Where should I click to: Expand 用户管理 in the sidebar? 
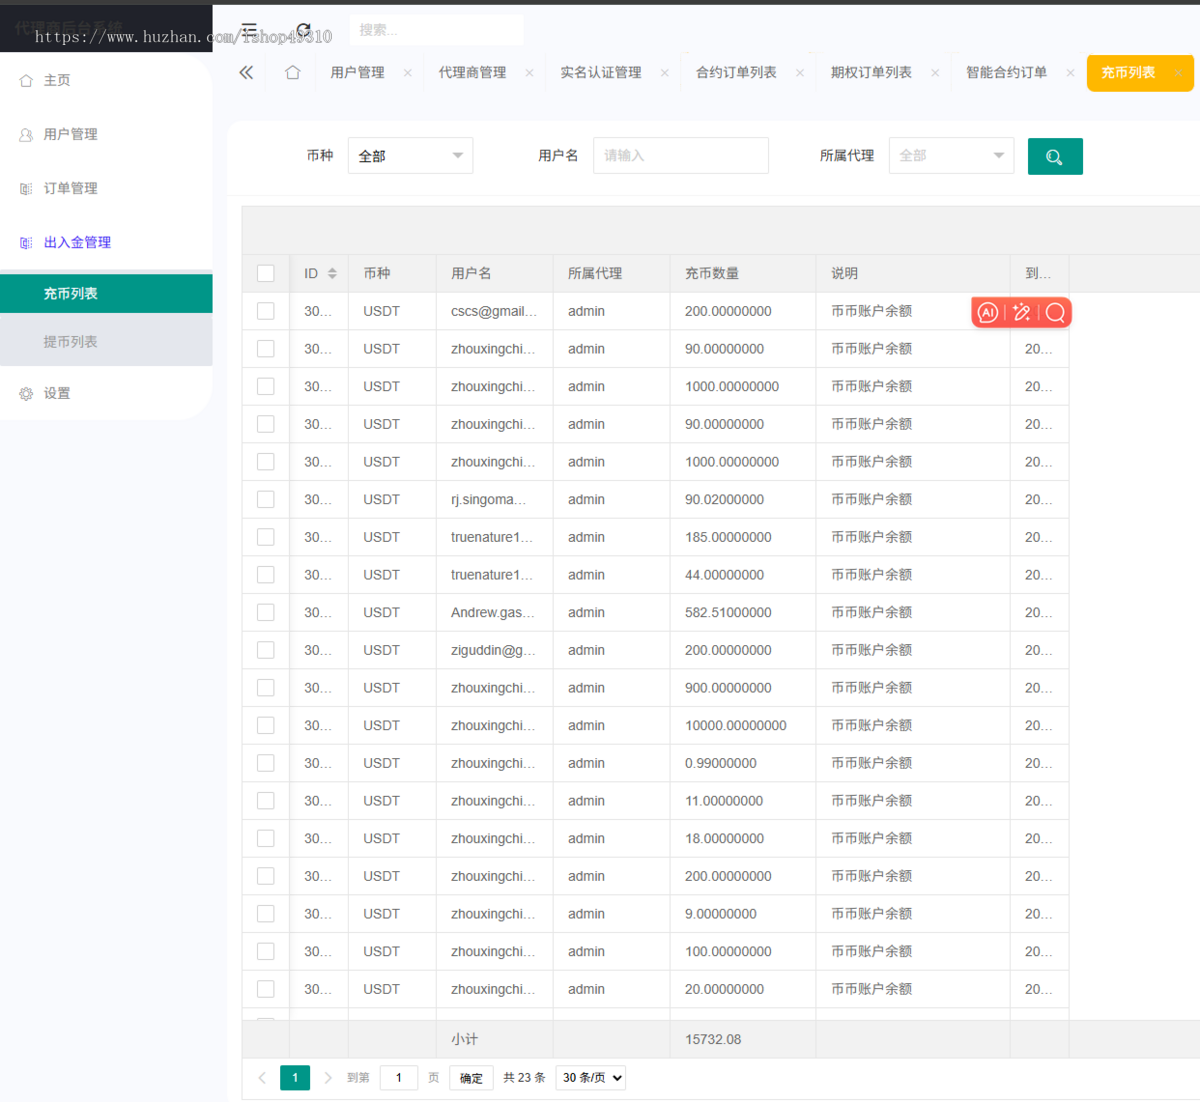70,134
